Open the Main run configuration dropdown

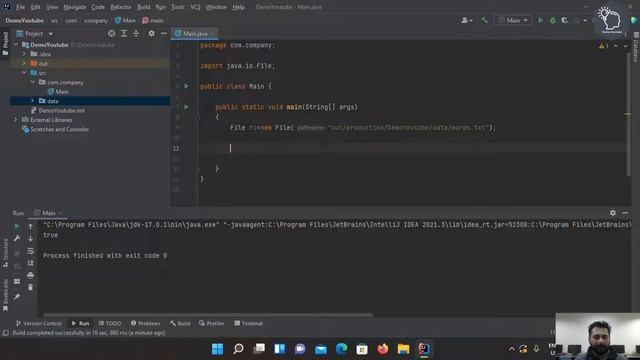[x=513, y=20]
